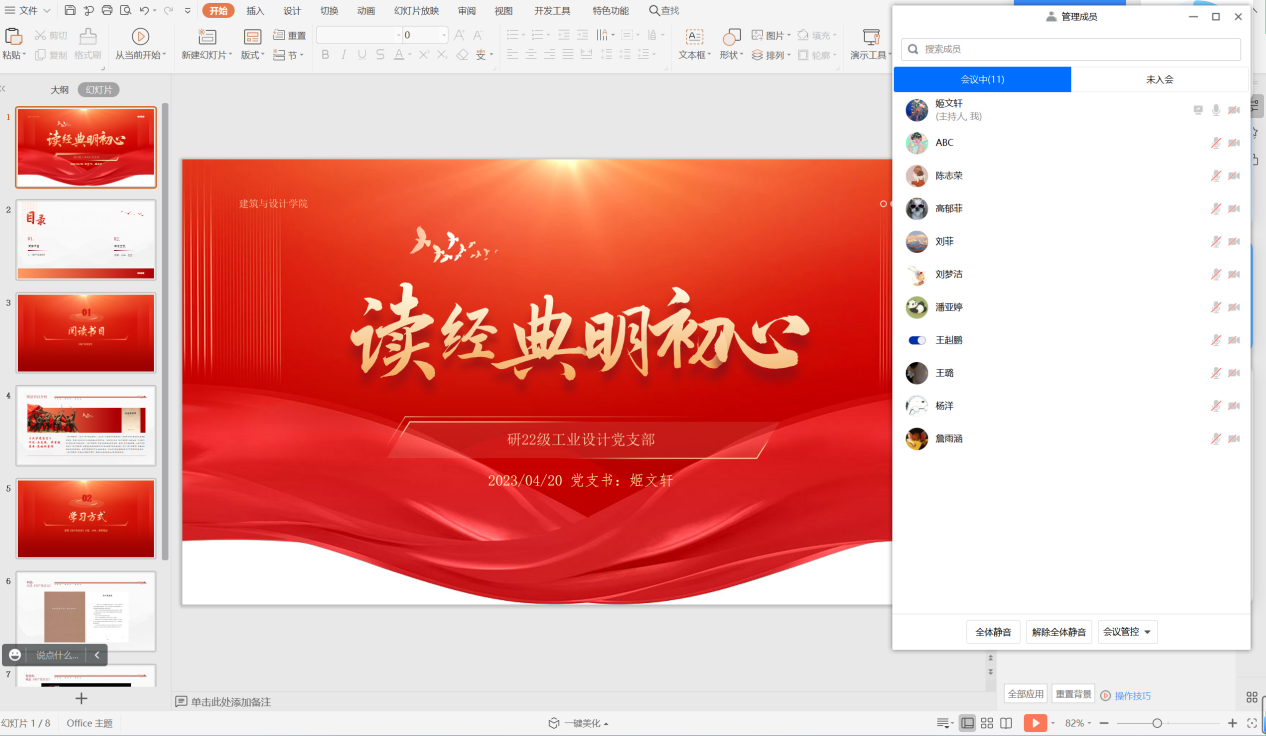Click the undo arrow icon
1266x736 pixels.
coord(145,10)
